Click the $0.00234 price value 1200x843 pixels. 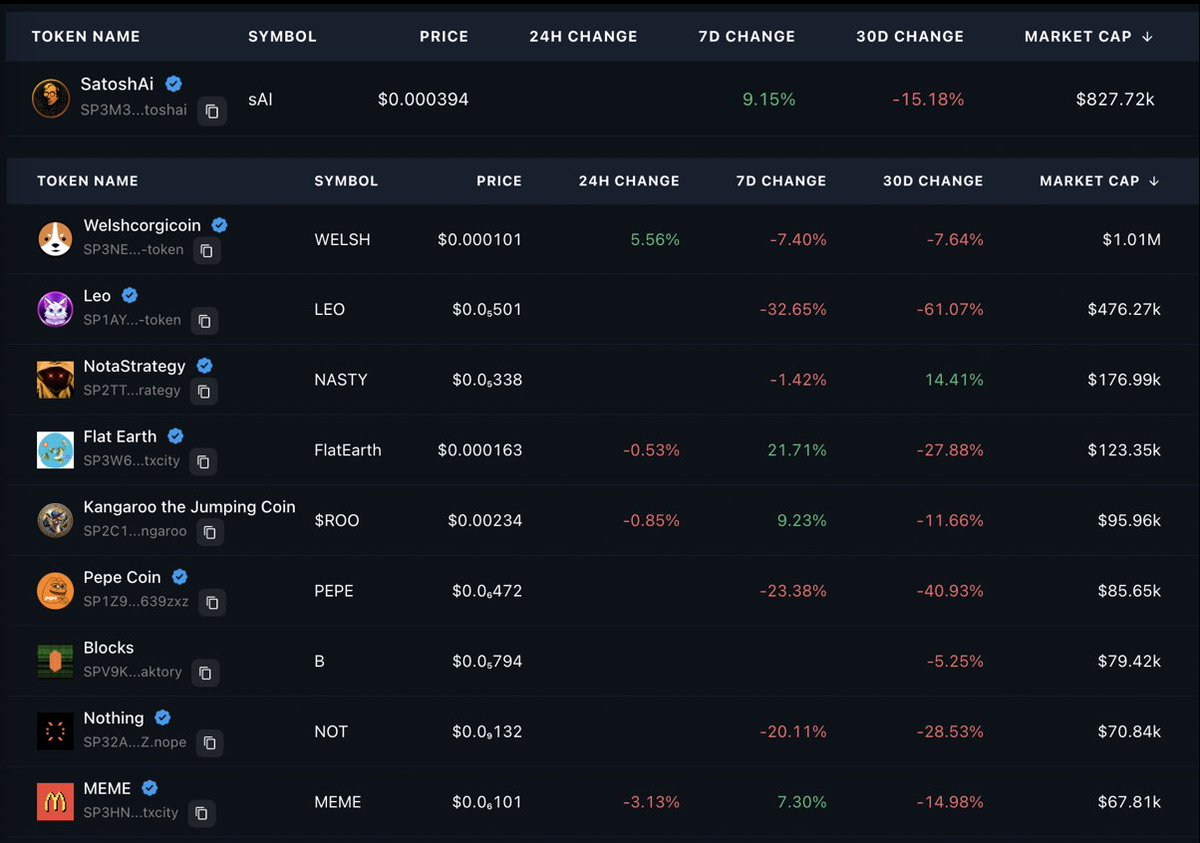(485, 521)
